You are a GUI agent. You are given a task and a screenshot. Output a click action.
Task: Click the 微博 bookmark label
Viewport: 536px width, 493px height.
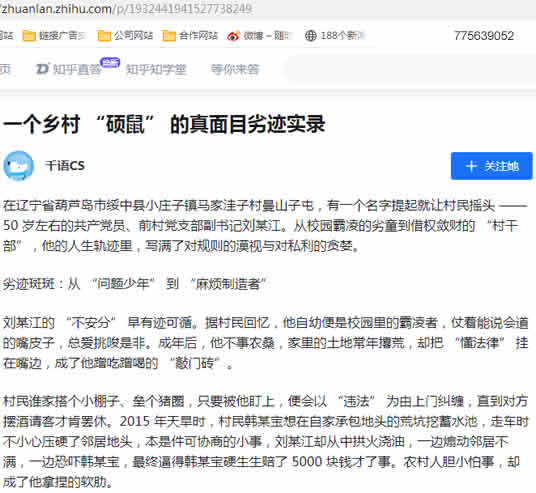pos(267,36)
